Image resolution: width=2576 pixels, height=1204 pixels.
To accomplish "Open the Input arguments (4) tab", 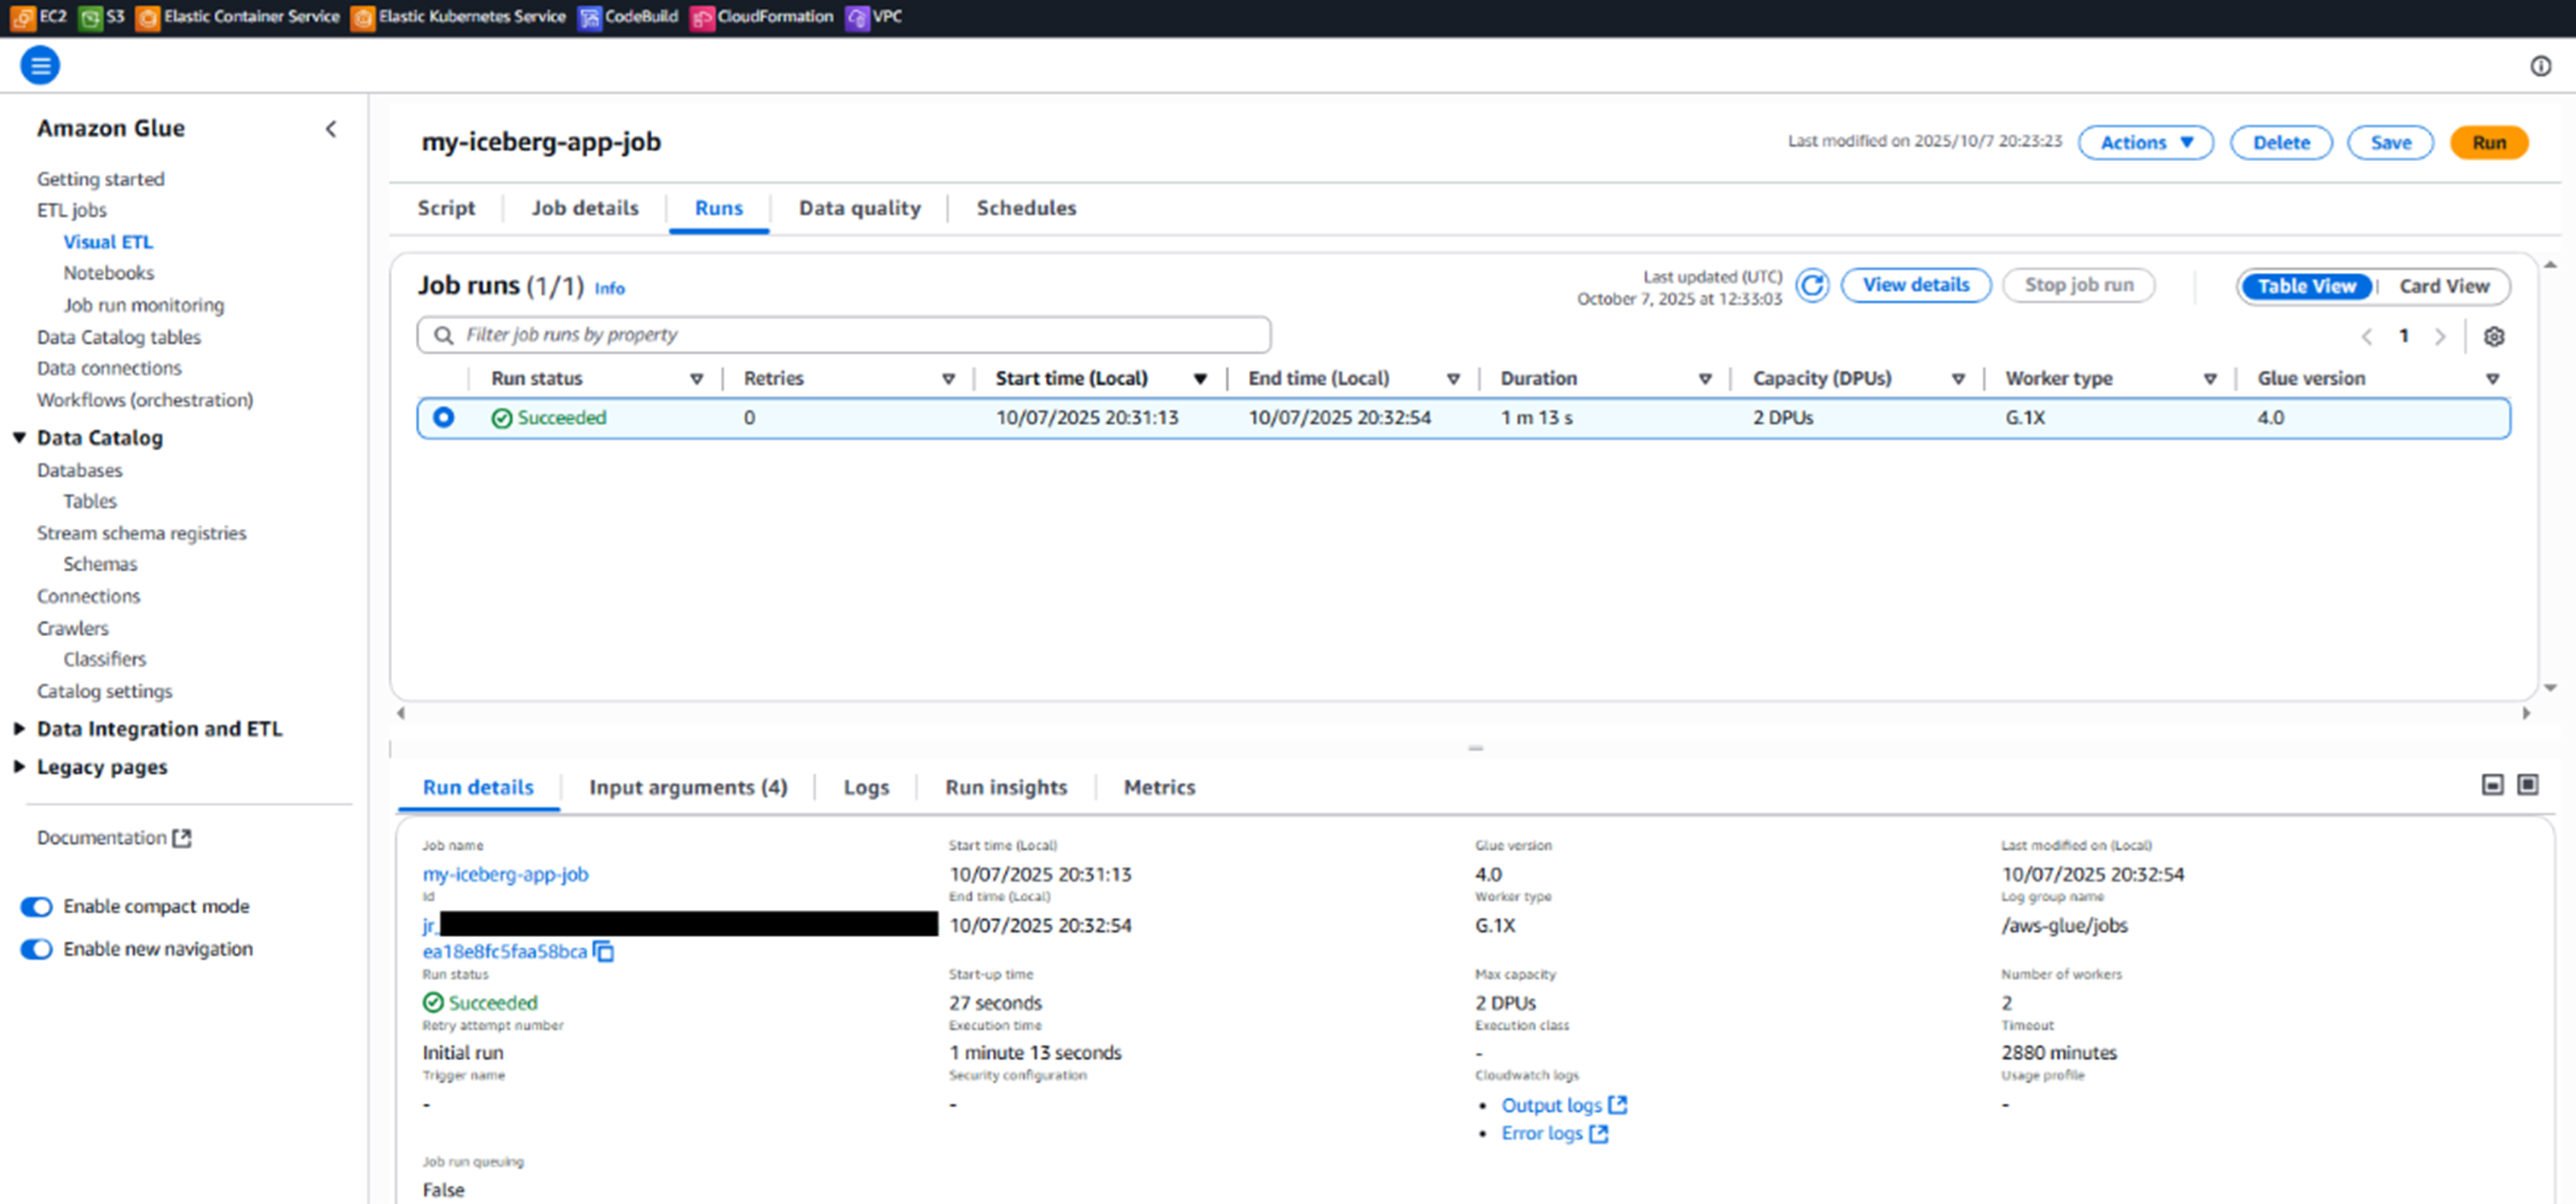I will [x=688, y=788].
